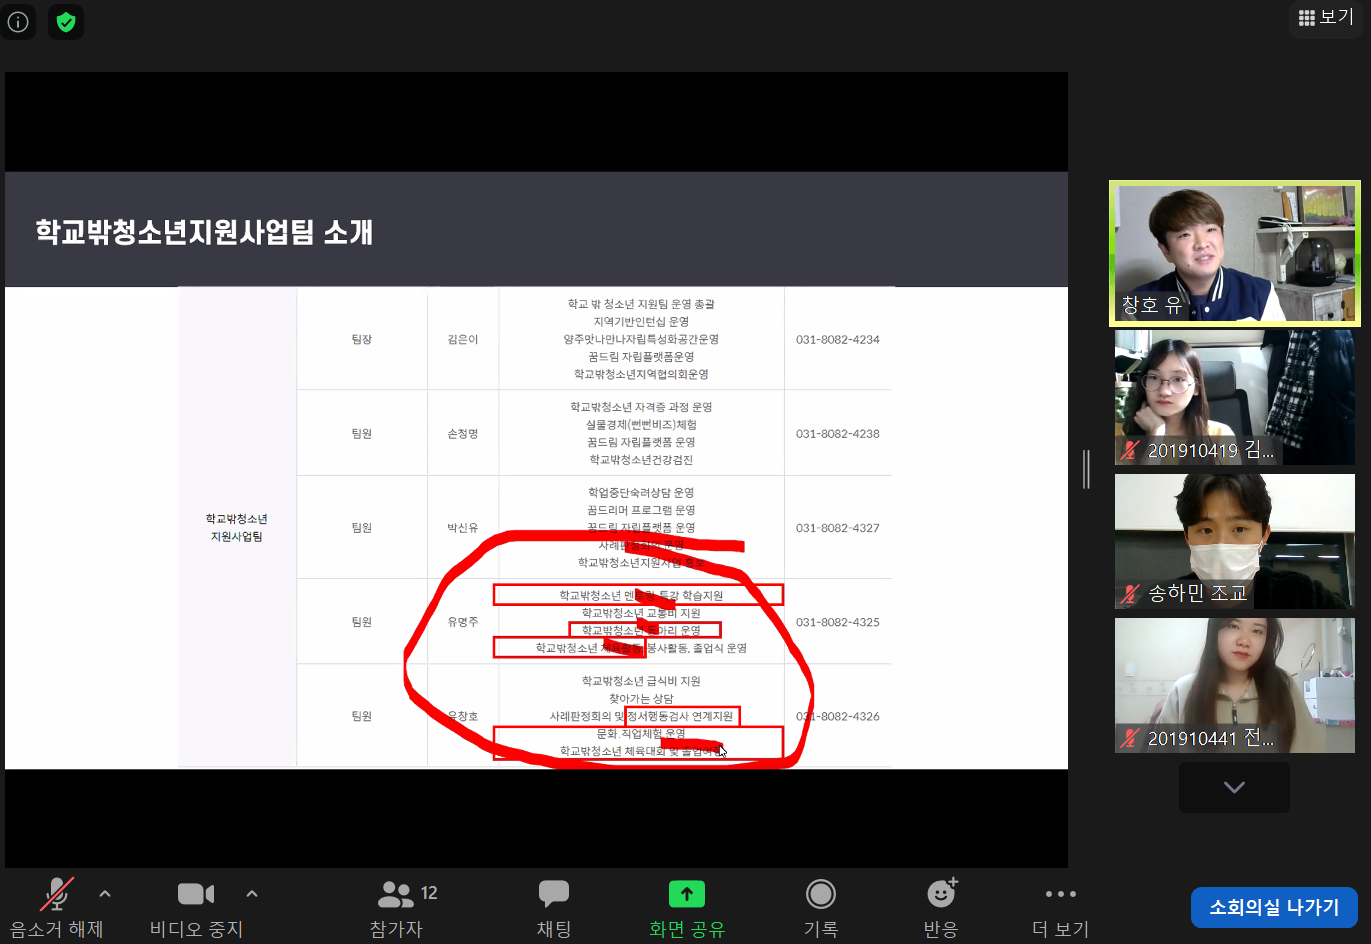Click the panel resize divider handle
1371x944 pixels.
[x=1086, y=469]
